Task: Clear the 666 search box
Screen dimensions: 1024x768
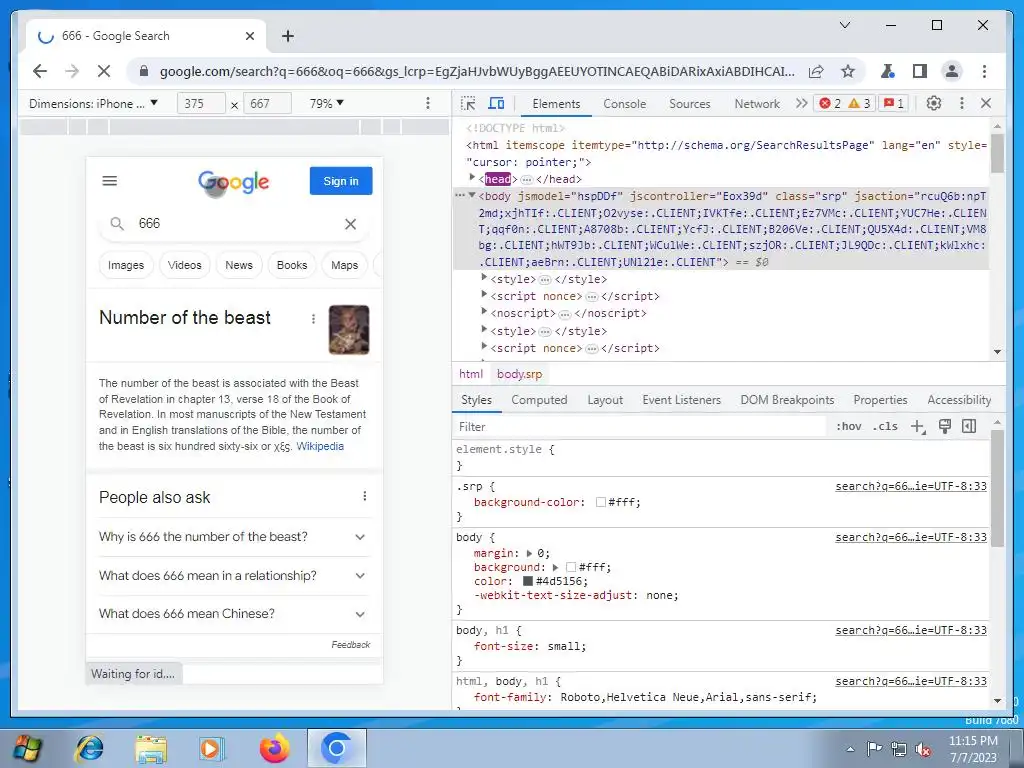Action: pos(351,224)
